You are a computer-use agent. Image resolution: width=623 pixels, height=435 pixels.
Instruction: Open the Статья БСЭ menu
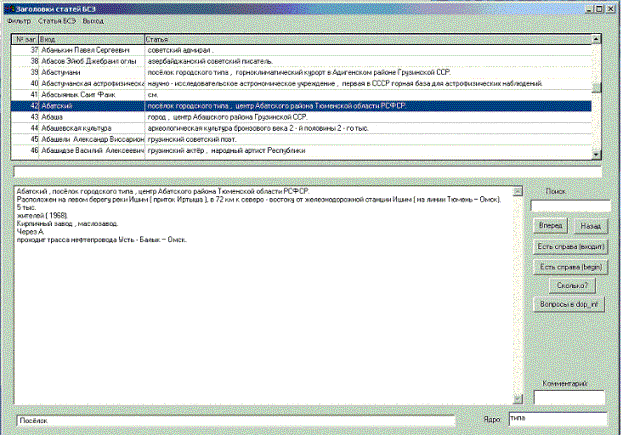(x=58, y=20)
